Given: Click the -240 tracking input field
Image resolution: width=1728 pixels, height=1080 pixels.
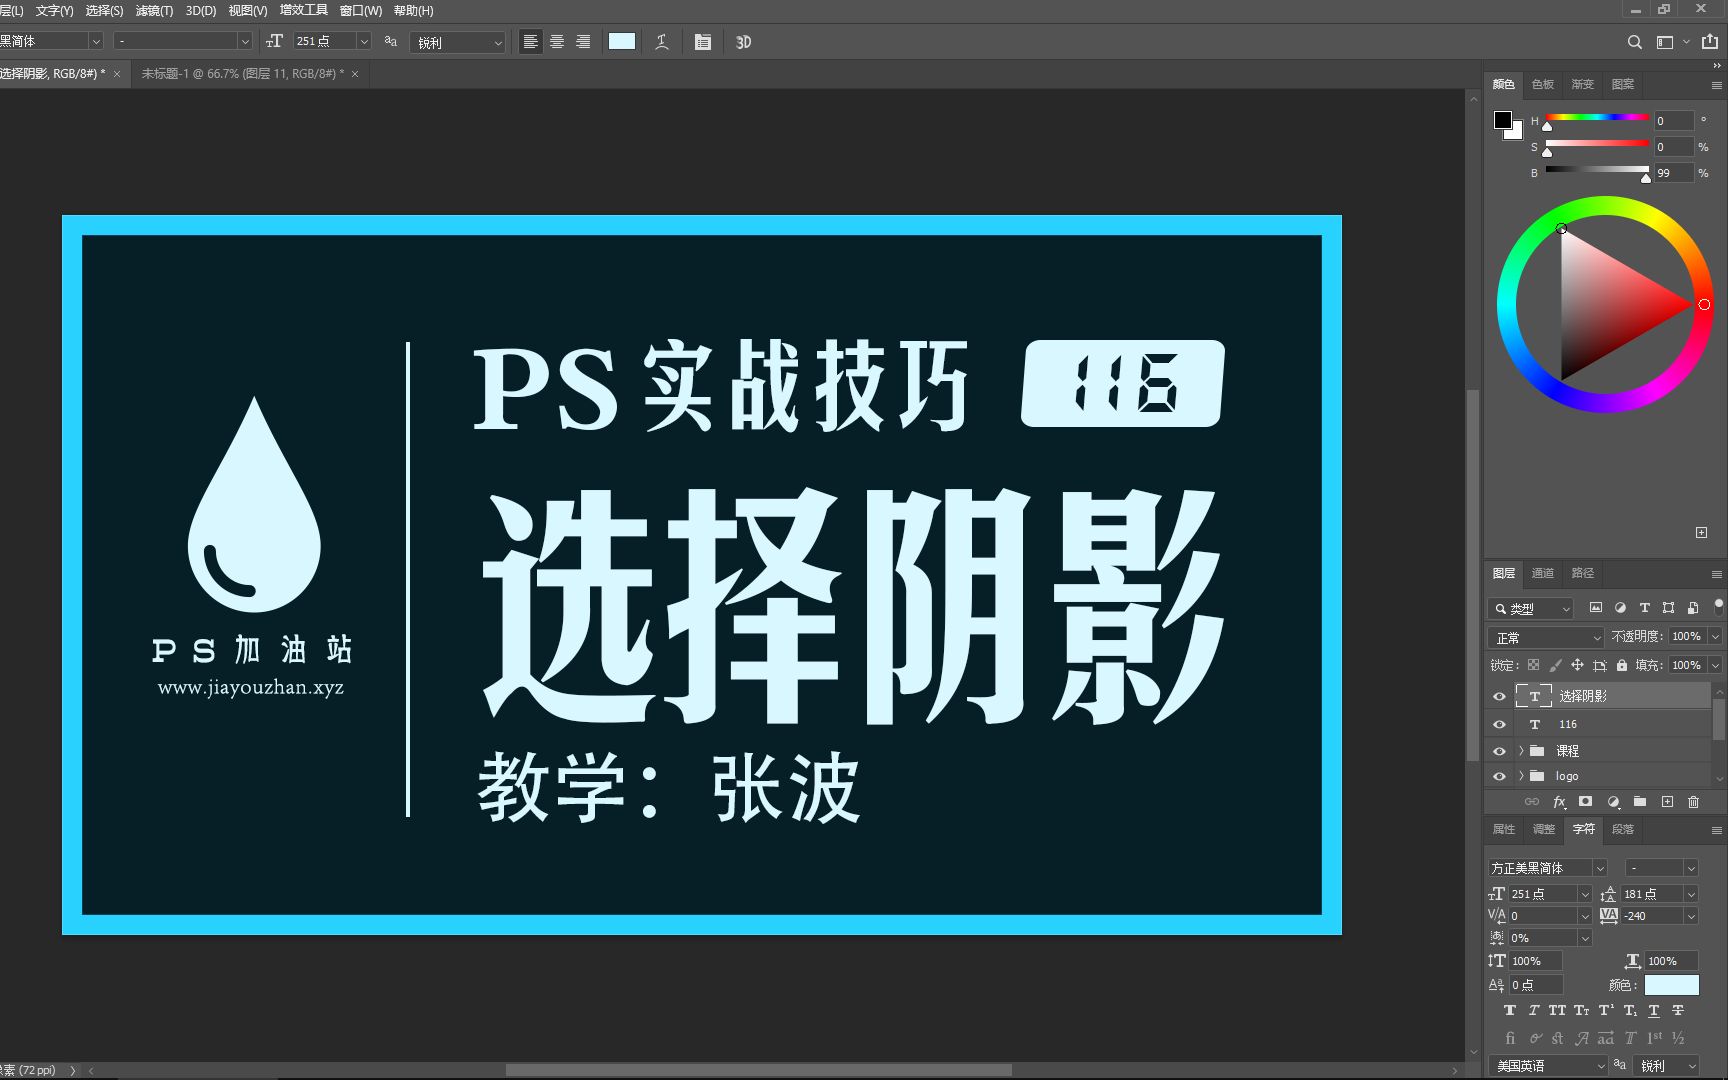Looking at the screenshot, I should coord(1651,916).
